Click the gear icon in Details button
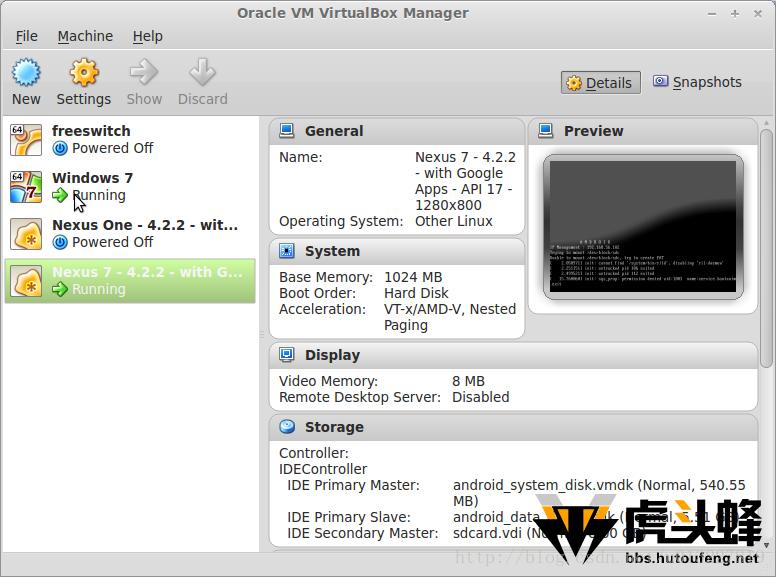The height and width of the screenshot is (577, 776). coord(574,83)
